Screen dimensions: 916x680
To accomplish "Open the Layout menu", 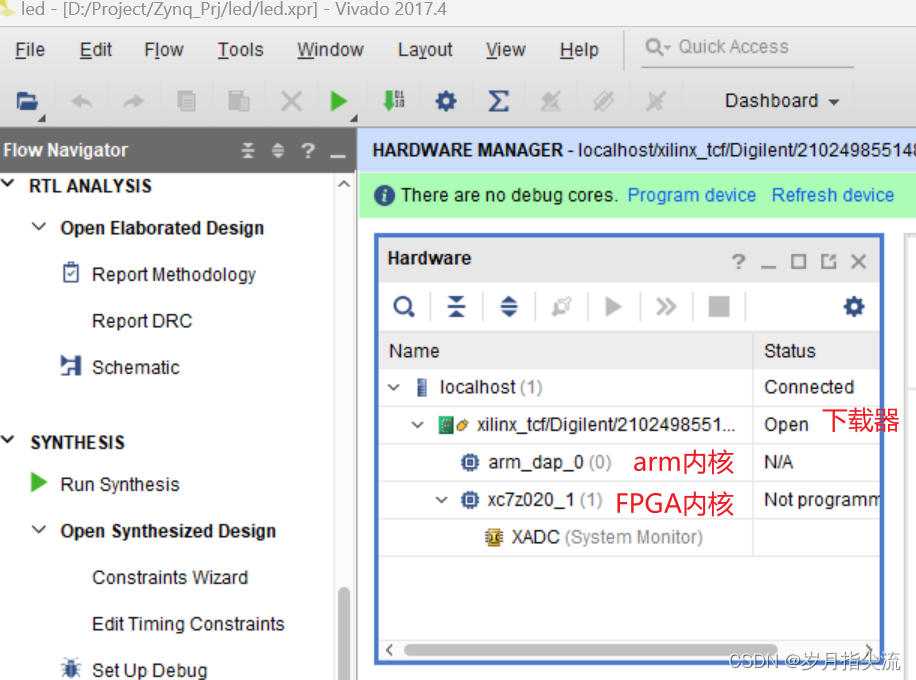I will click(x=425, y=50).
